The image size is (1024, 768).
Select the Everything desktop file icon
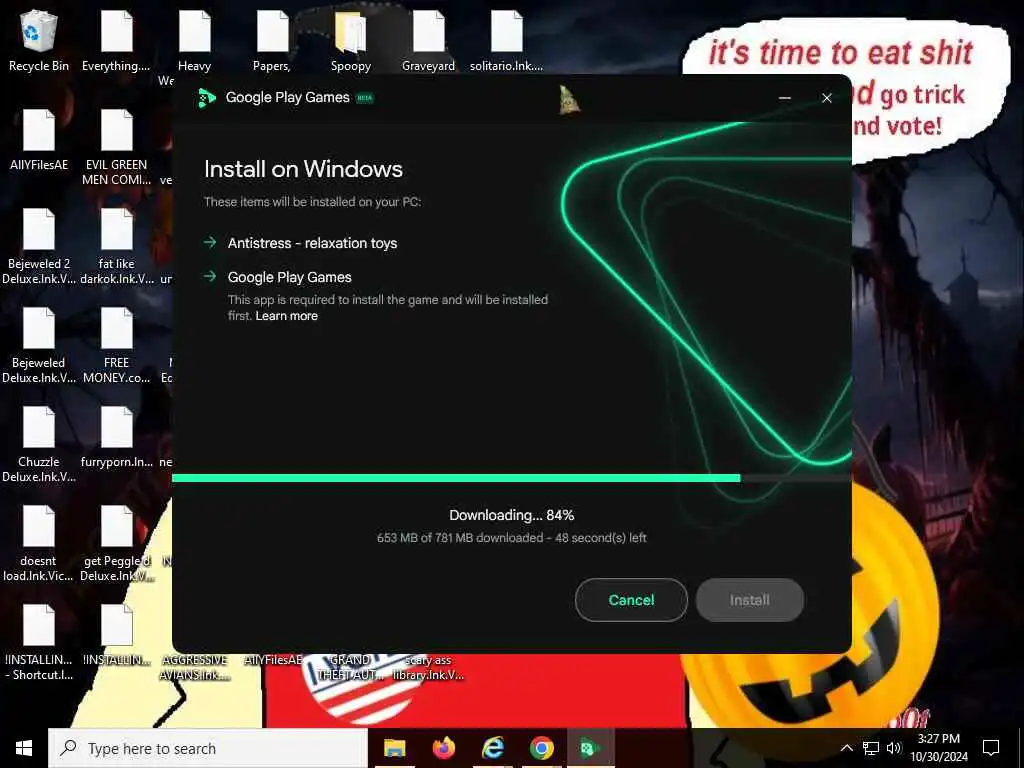click(x=116, y=40)
